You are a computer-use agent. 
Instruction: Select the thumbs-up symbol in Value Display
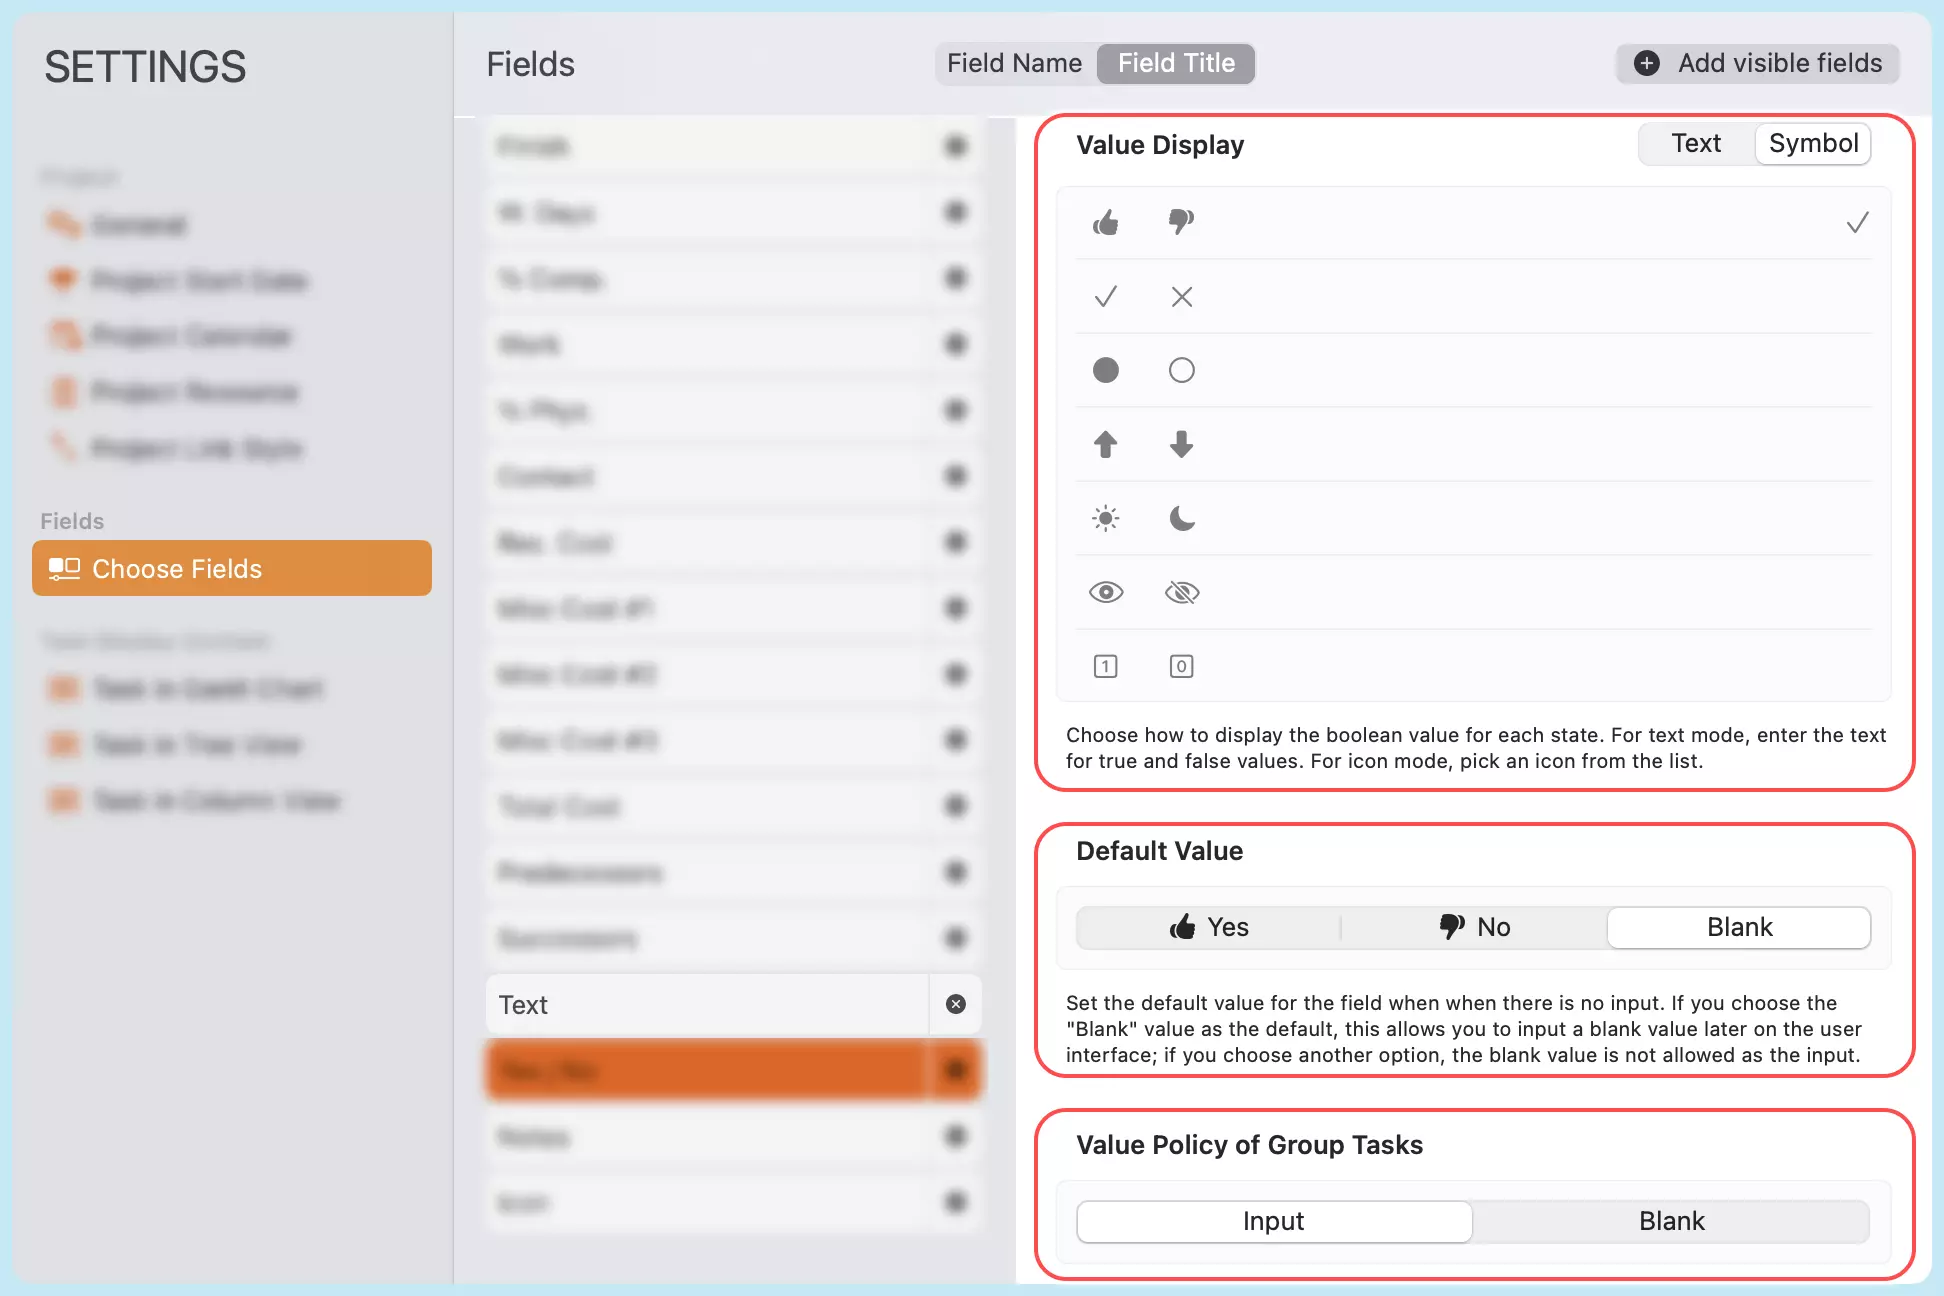pos(1105,222)
